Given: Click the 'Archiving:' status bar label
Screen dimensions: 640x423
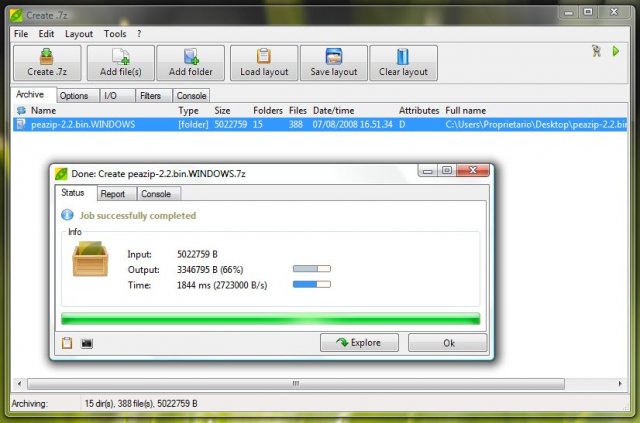Looking at the screenshot, I should coord(29,404).
